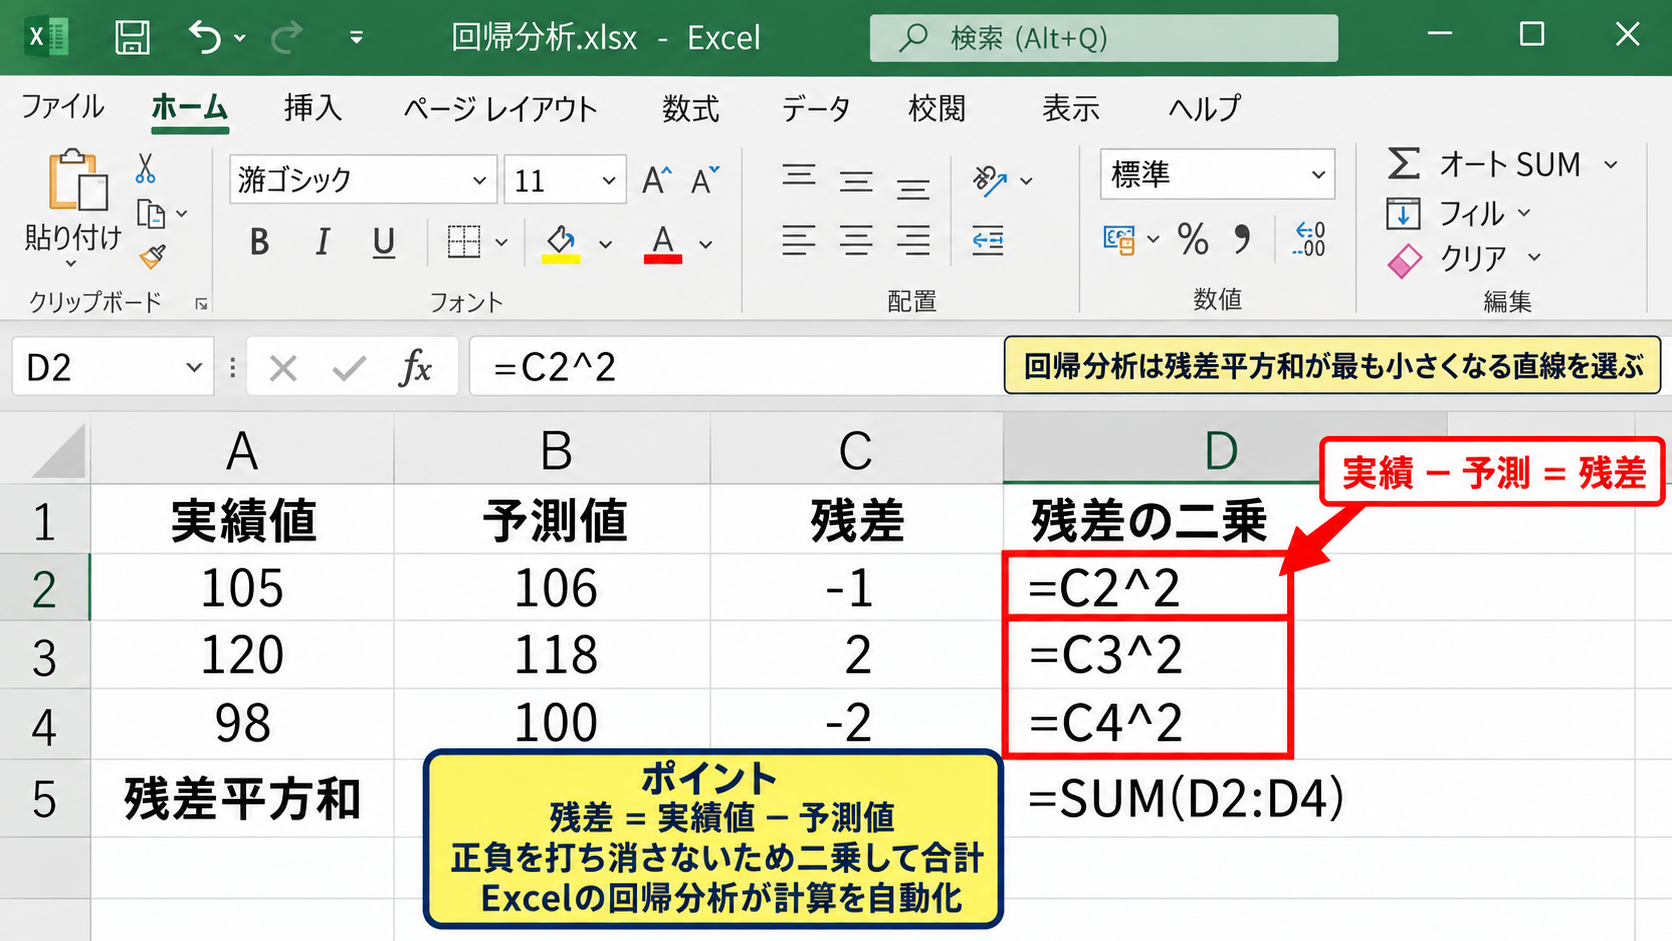Screen dimensions: 1672x941
Task: Toggle underline formatting
Action: 383,242
